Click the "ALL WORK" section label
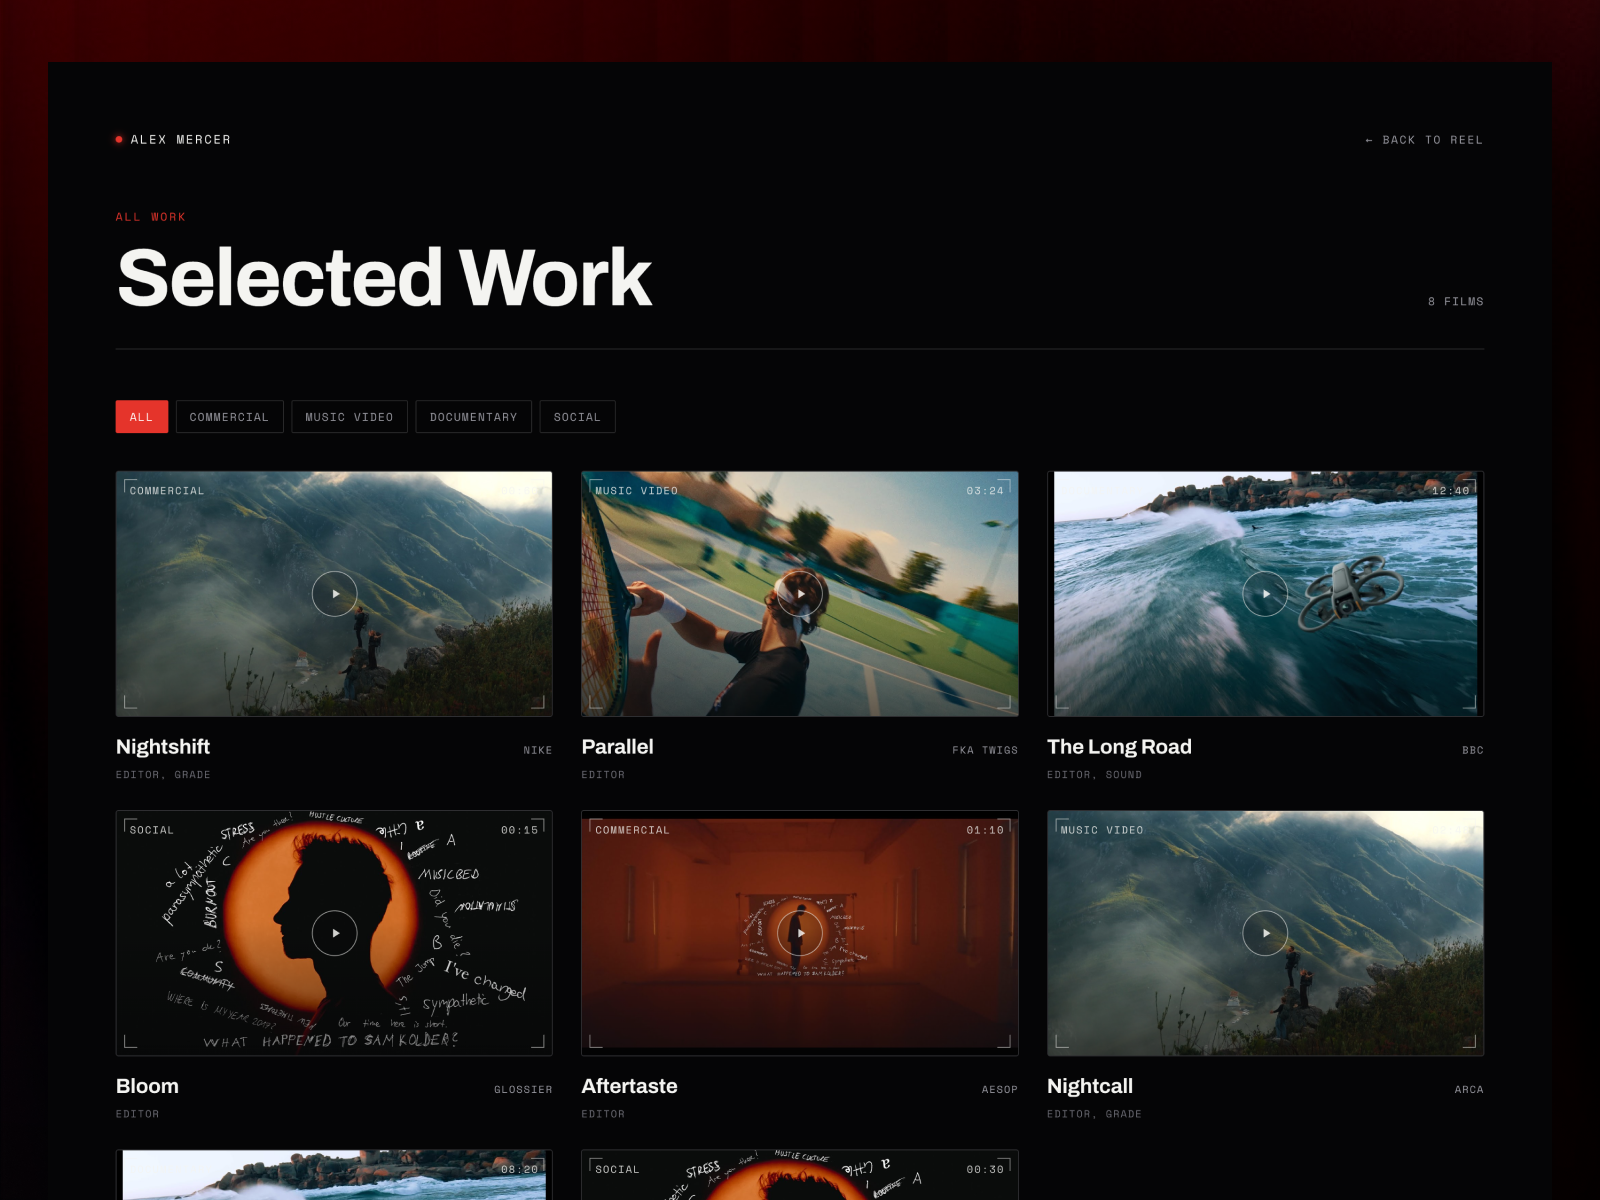 click(151, 217)
